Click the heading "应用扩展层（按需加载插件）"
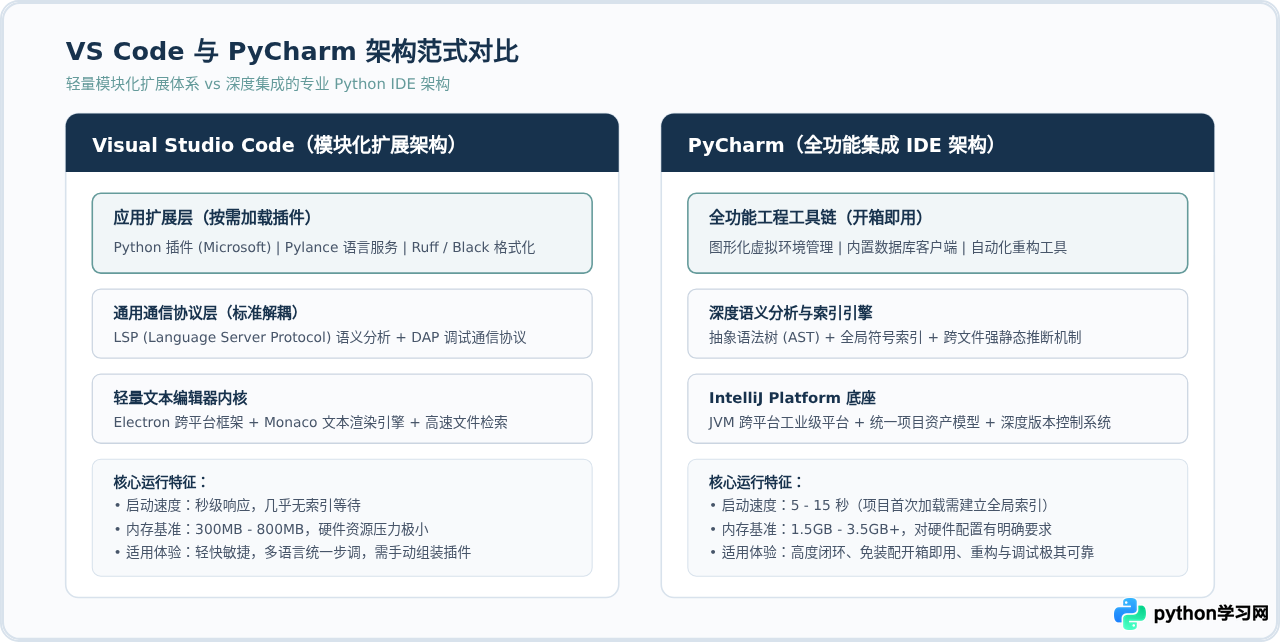1280x642 pixels. [213, 218]
